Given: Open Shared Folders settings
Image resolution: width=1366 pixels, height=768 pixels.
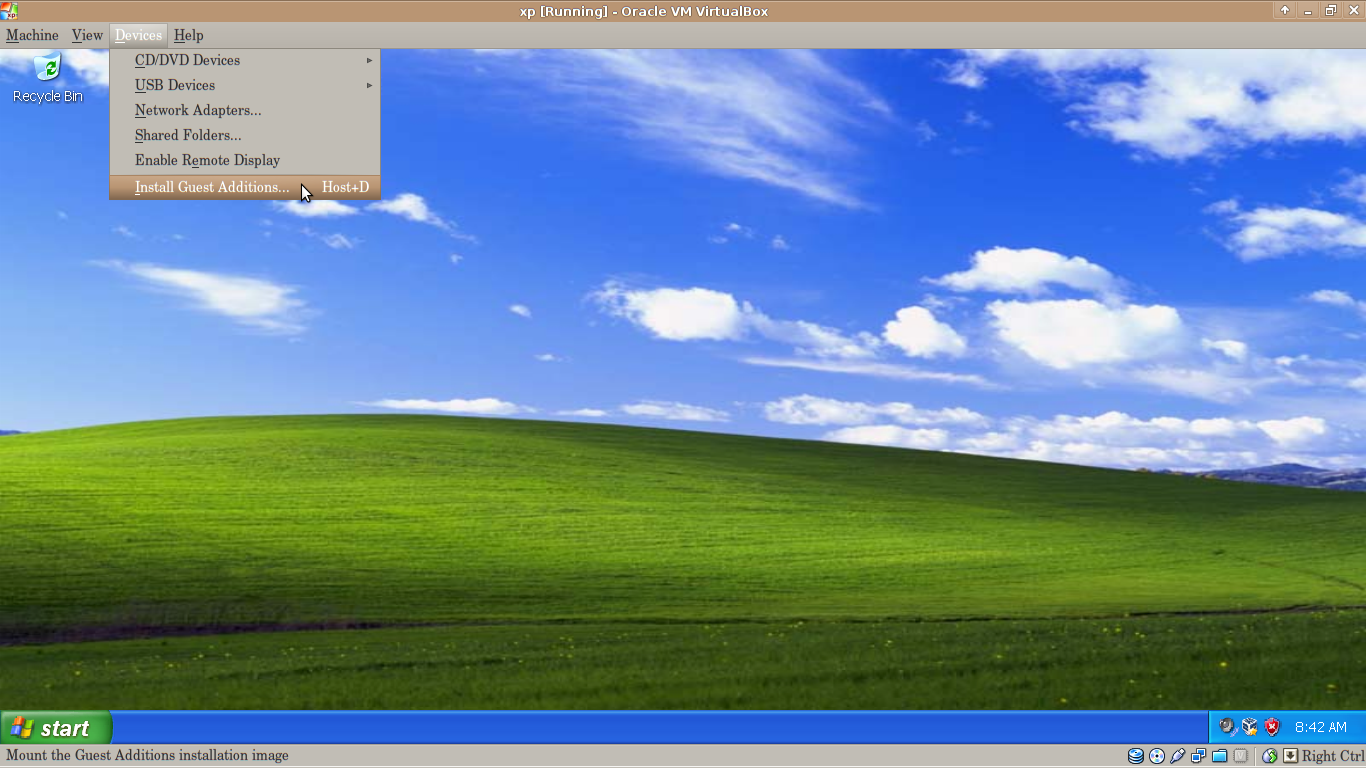Looking at the screenshot, I should click(245, 135).
